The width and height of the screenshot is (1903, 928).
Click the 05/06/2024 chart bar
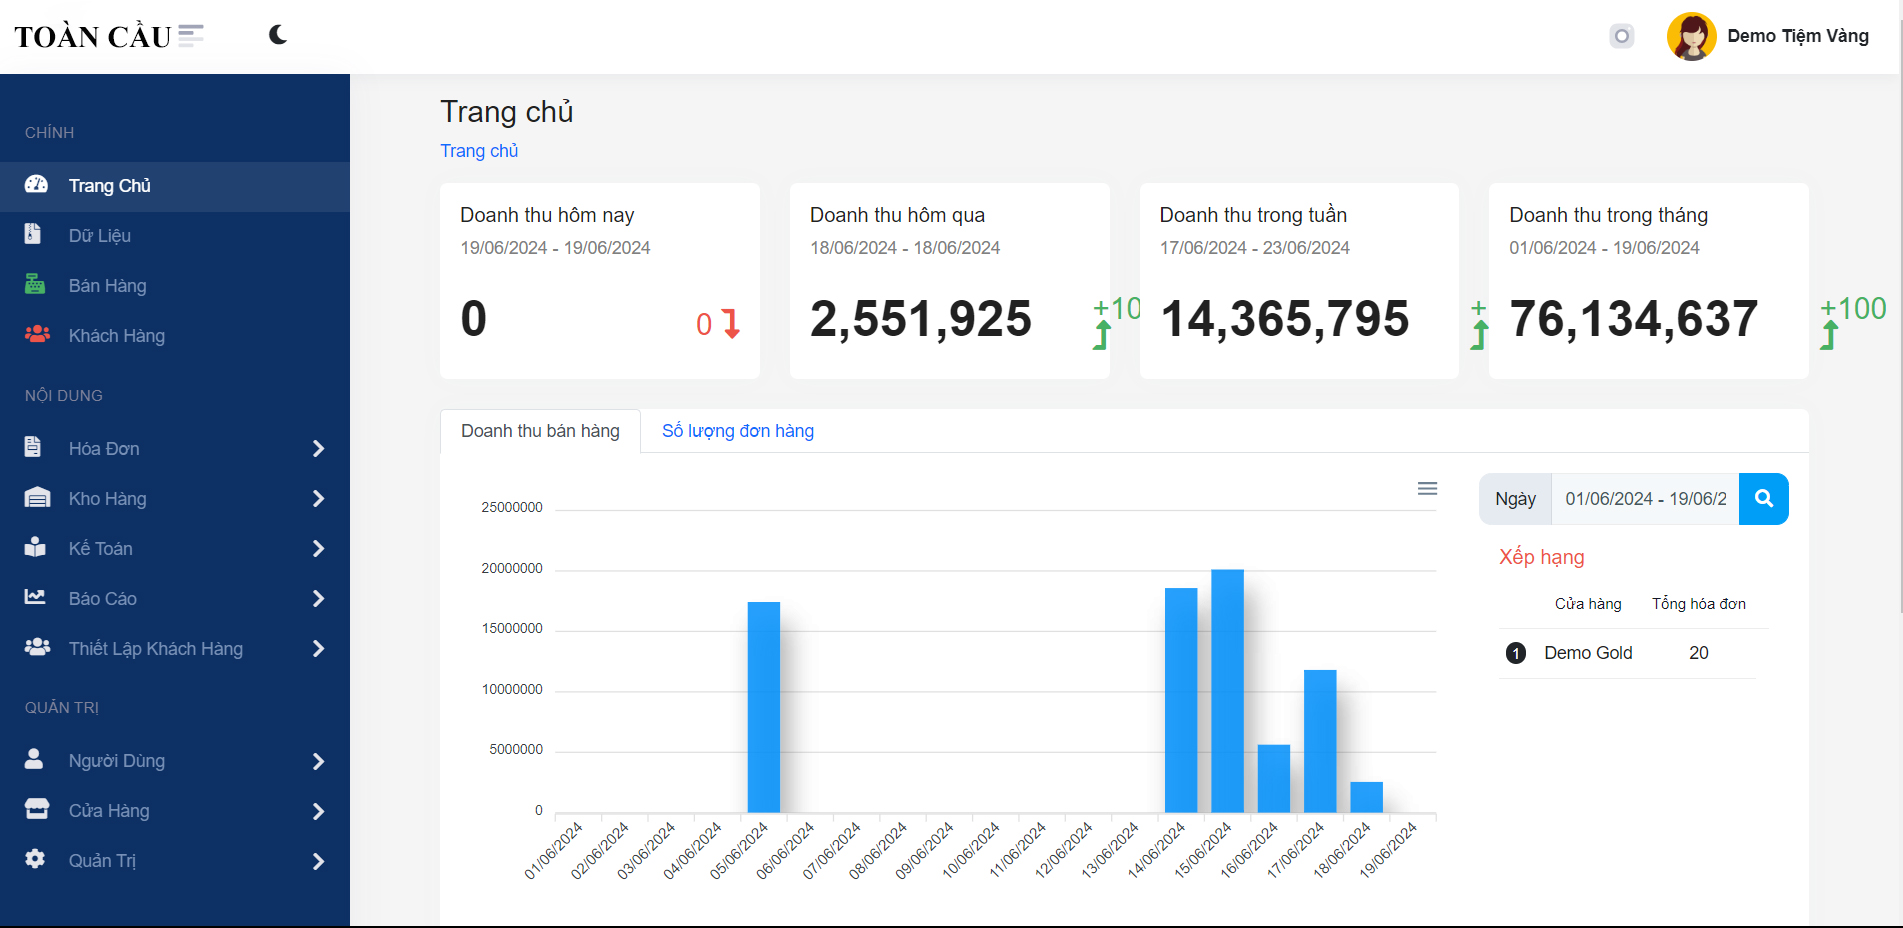click(764, 707)
